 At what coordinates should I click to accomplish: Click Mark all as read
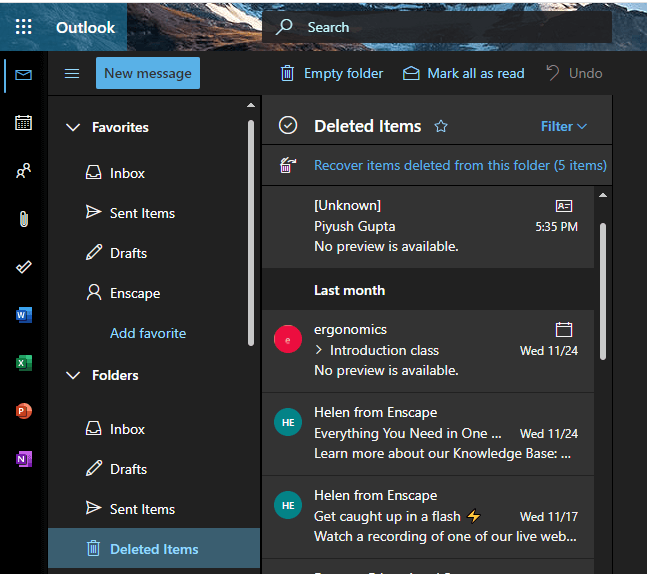tap(463, 73)
